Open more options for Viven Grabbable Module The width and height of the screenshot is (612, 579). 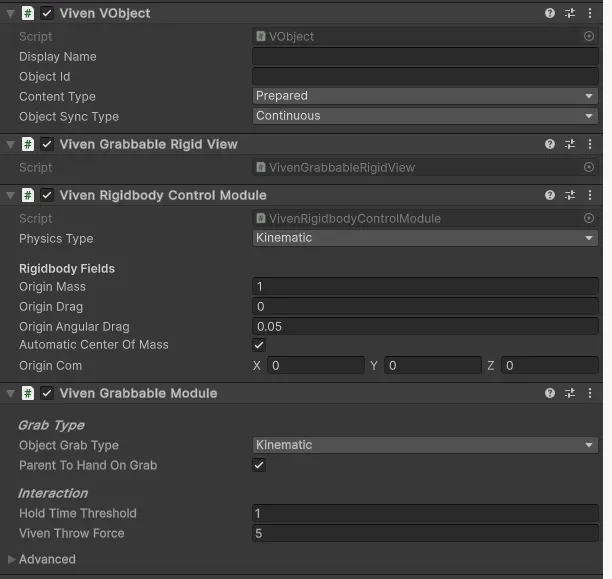coord(589,393)
